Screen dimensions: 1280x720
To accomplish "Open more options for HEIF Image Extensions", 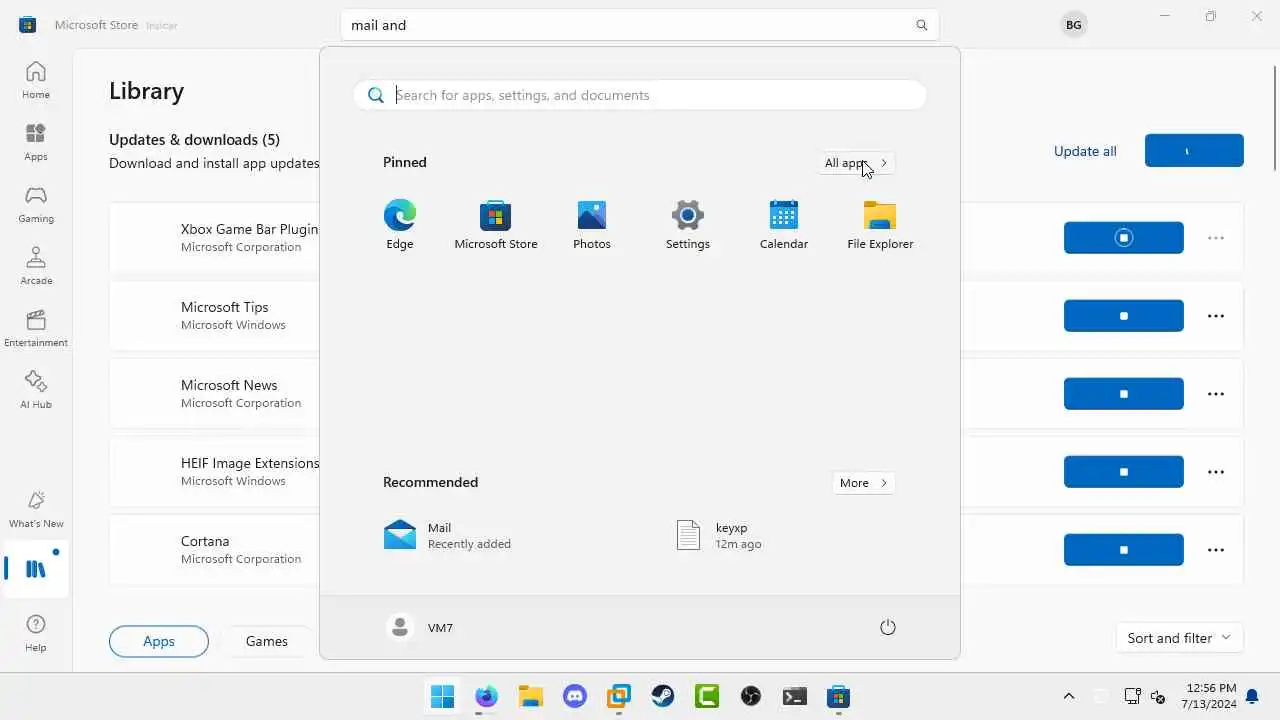I will 1216,472.
